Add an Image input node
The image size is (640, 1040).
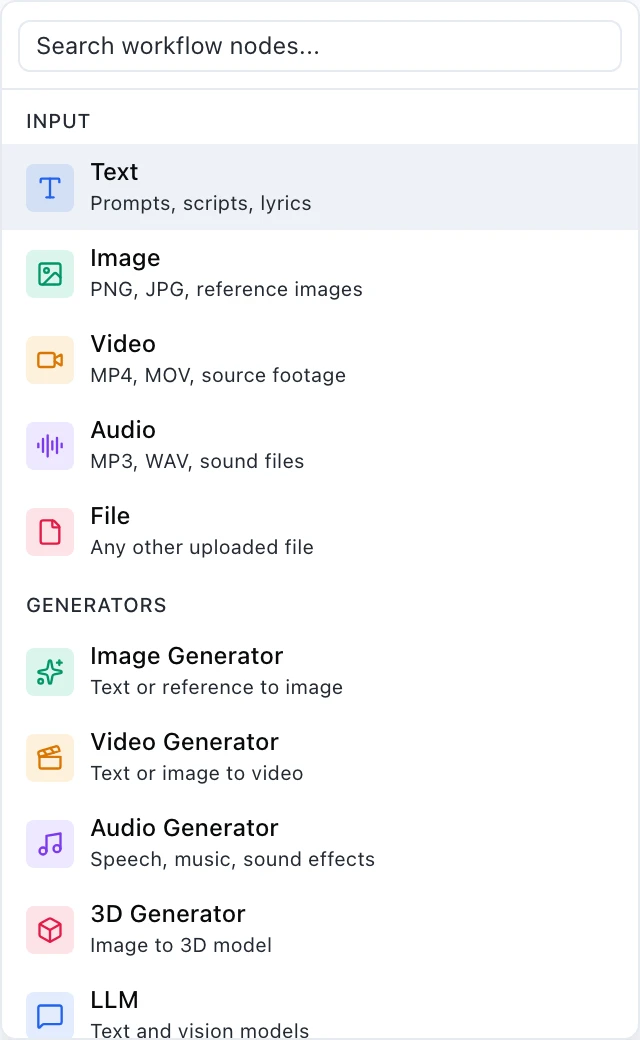[320, 273]
